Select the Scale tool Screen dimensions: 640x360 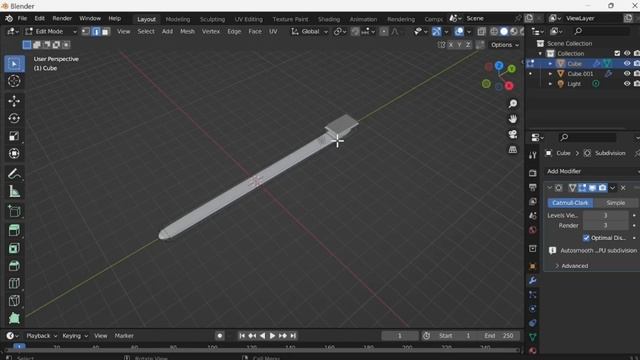14,136
